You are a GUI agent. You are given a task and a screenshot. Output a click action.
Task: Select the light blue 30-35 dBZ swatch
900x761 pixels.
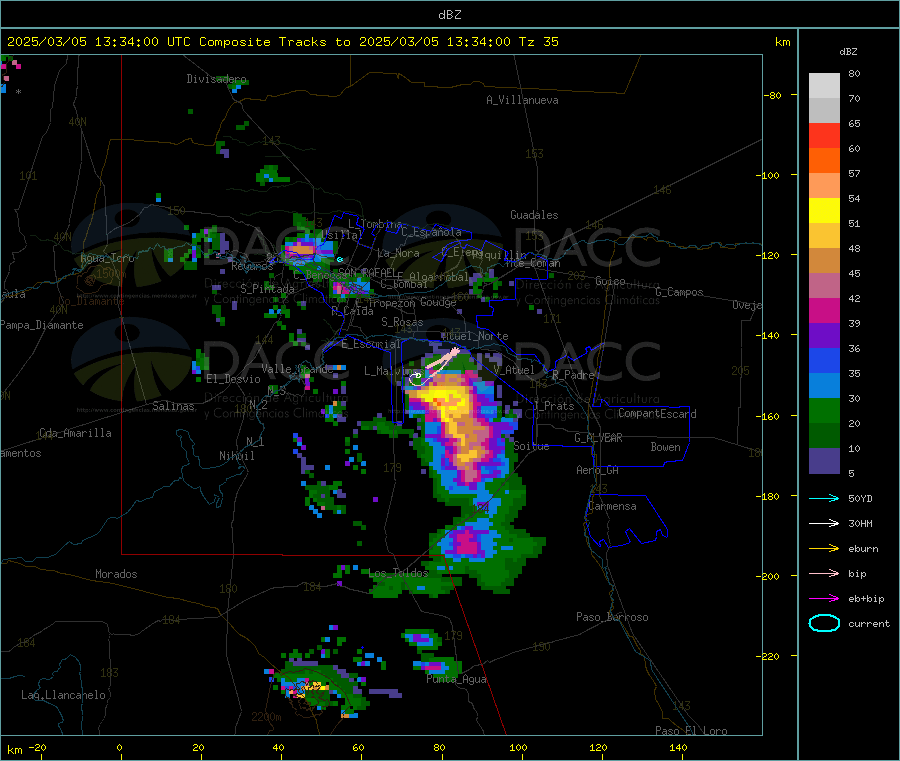[x=824, y=386]
